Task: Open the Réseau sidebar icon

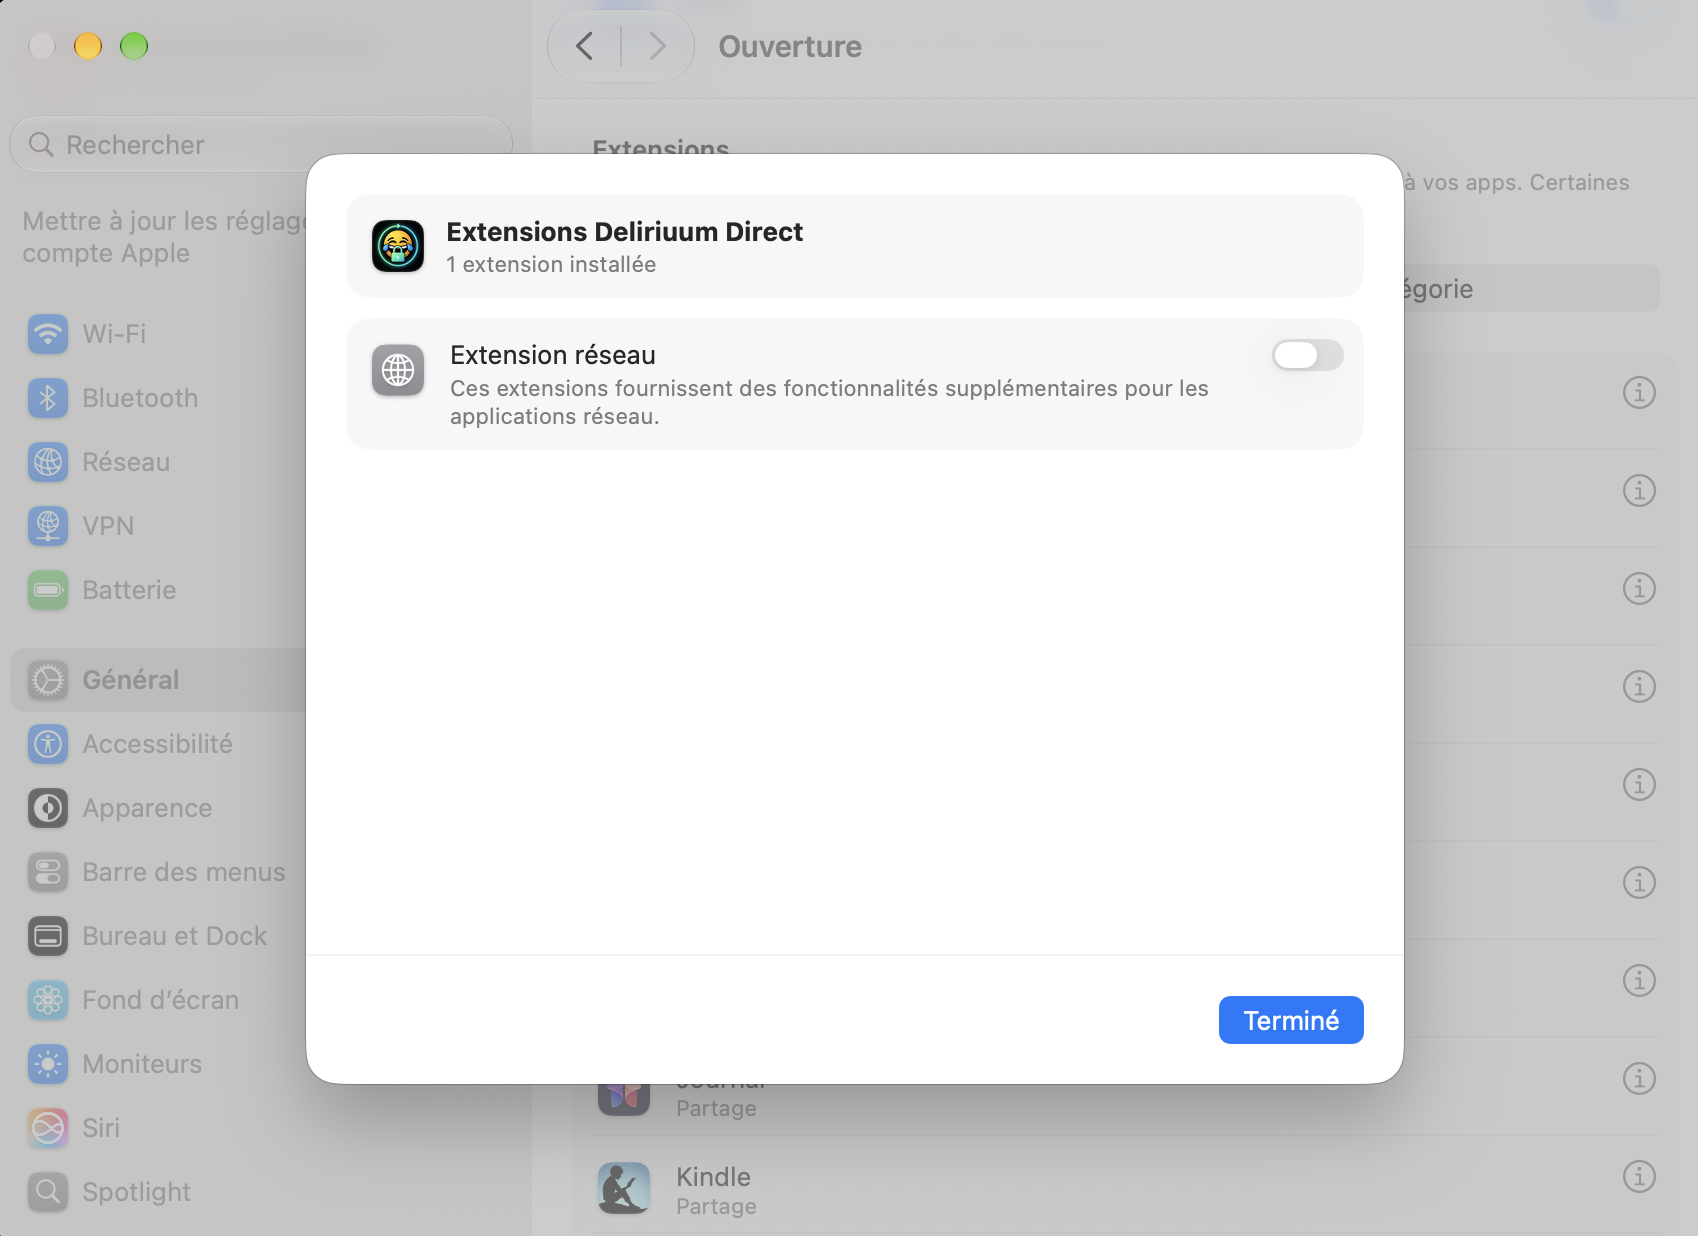Action: click(x=48, y=462)
